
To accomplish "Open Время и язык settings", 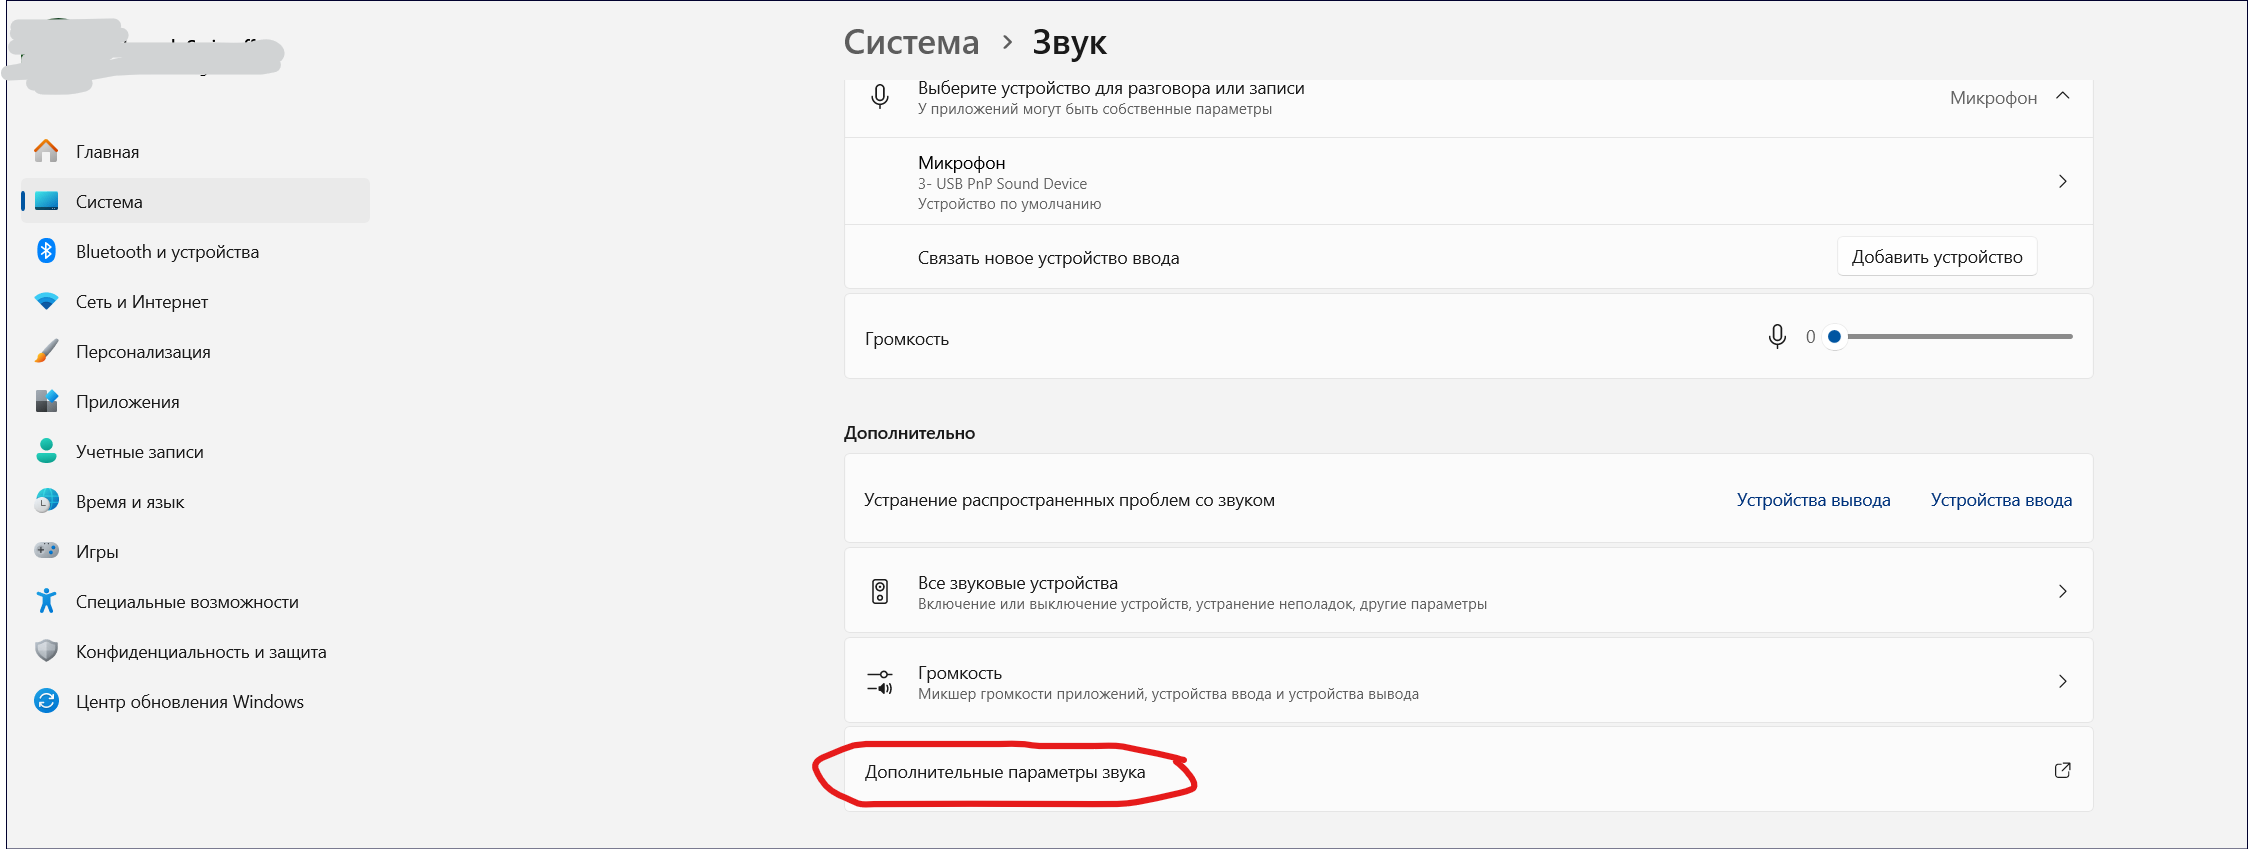I will click(x=196, y=501).
